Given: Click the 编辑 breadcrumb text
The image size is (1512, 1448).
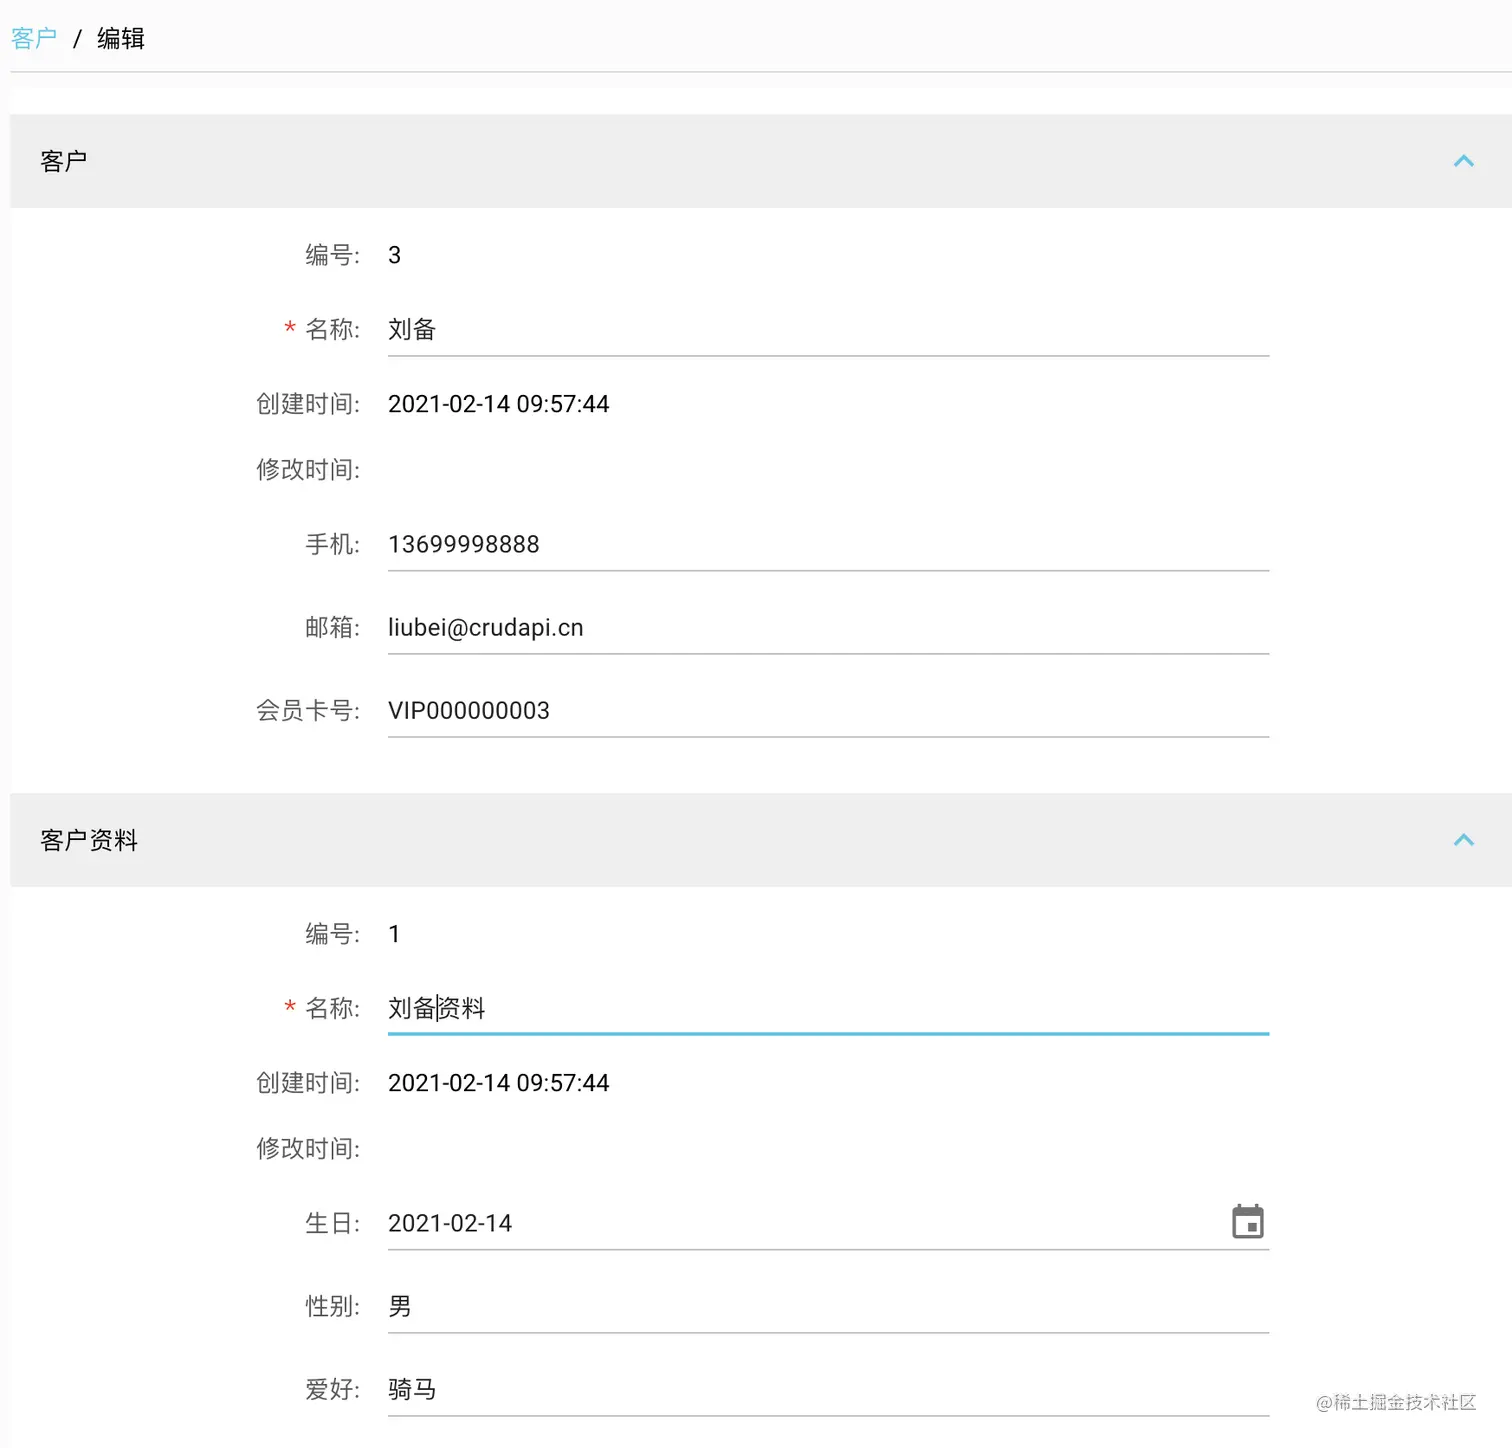Looking at the screenshot, I should tap(121, 38).
